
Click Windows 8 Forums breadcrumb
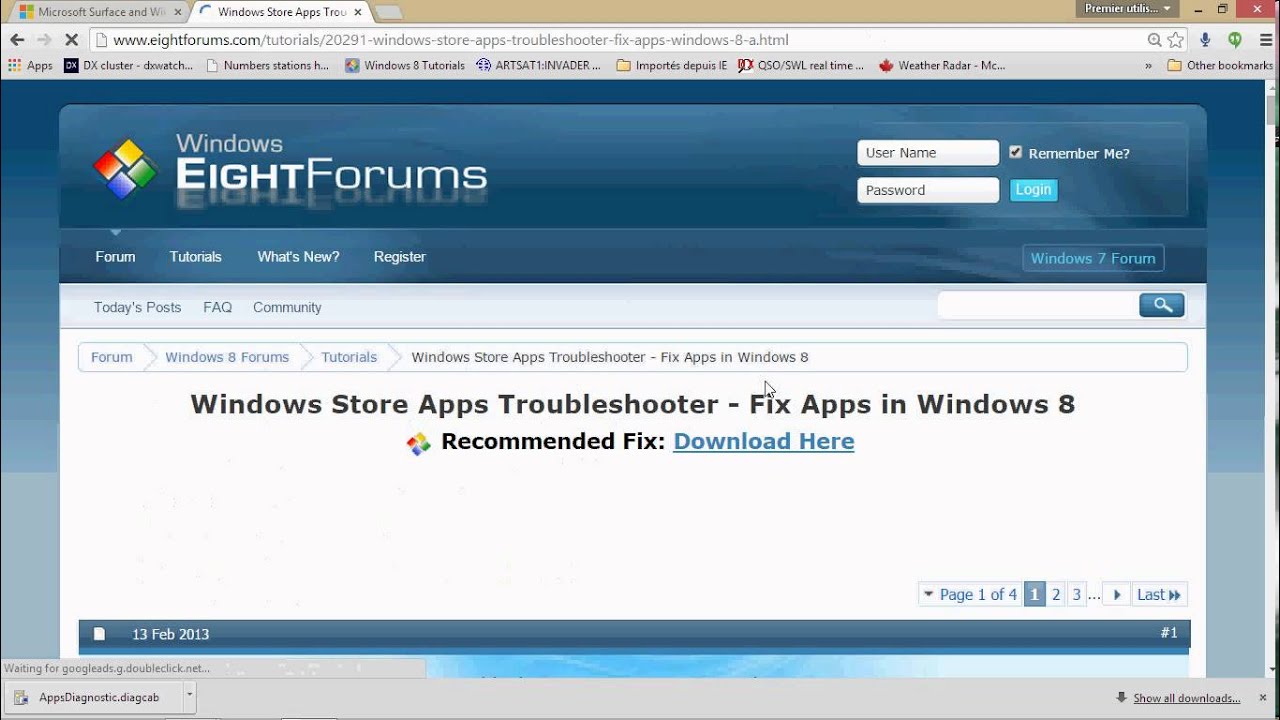227,357
